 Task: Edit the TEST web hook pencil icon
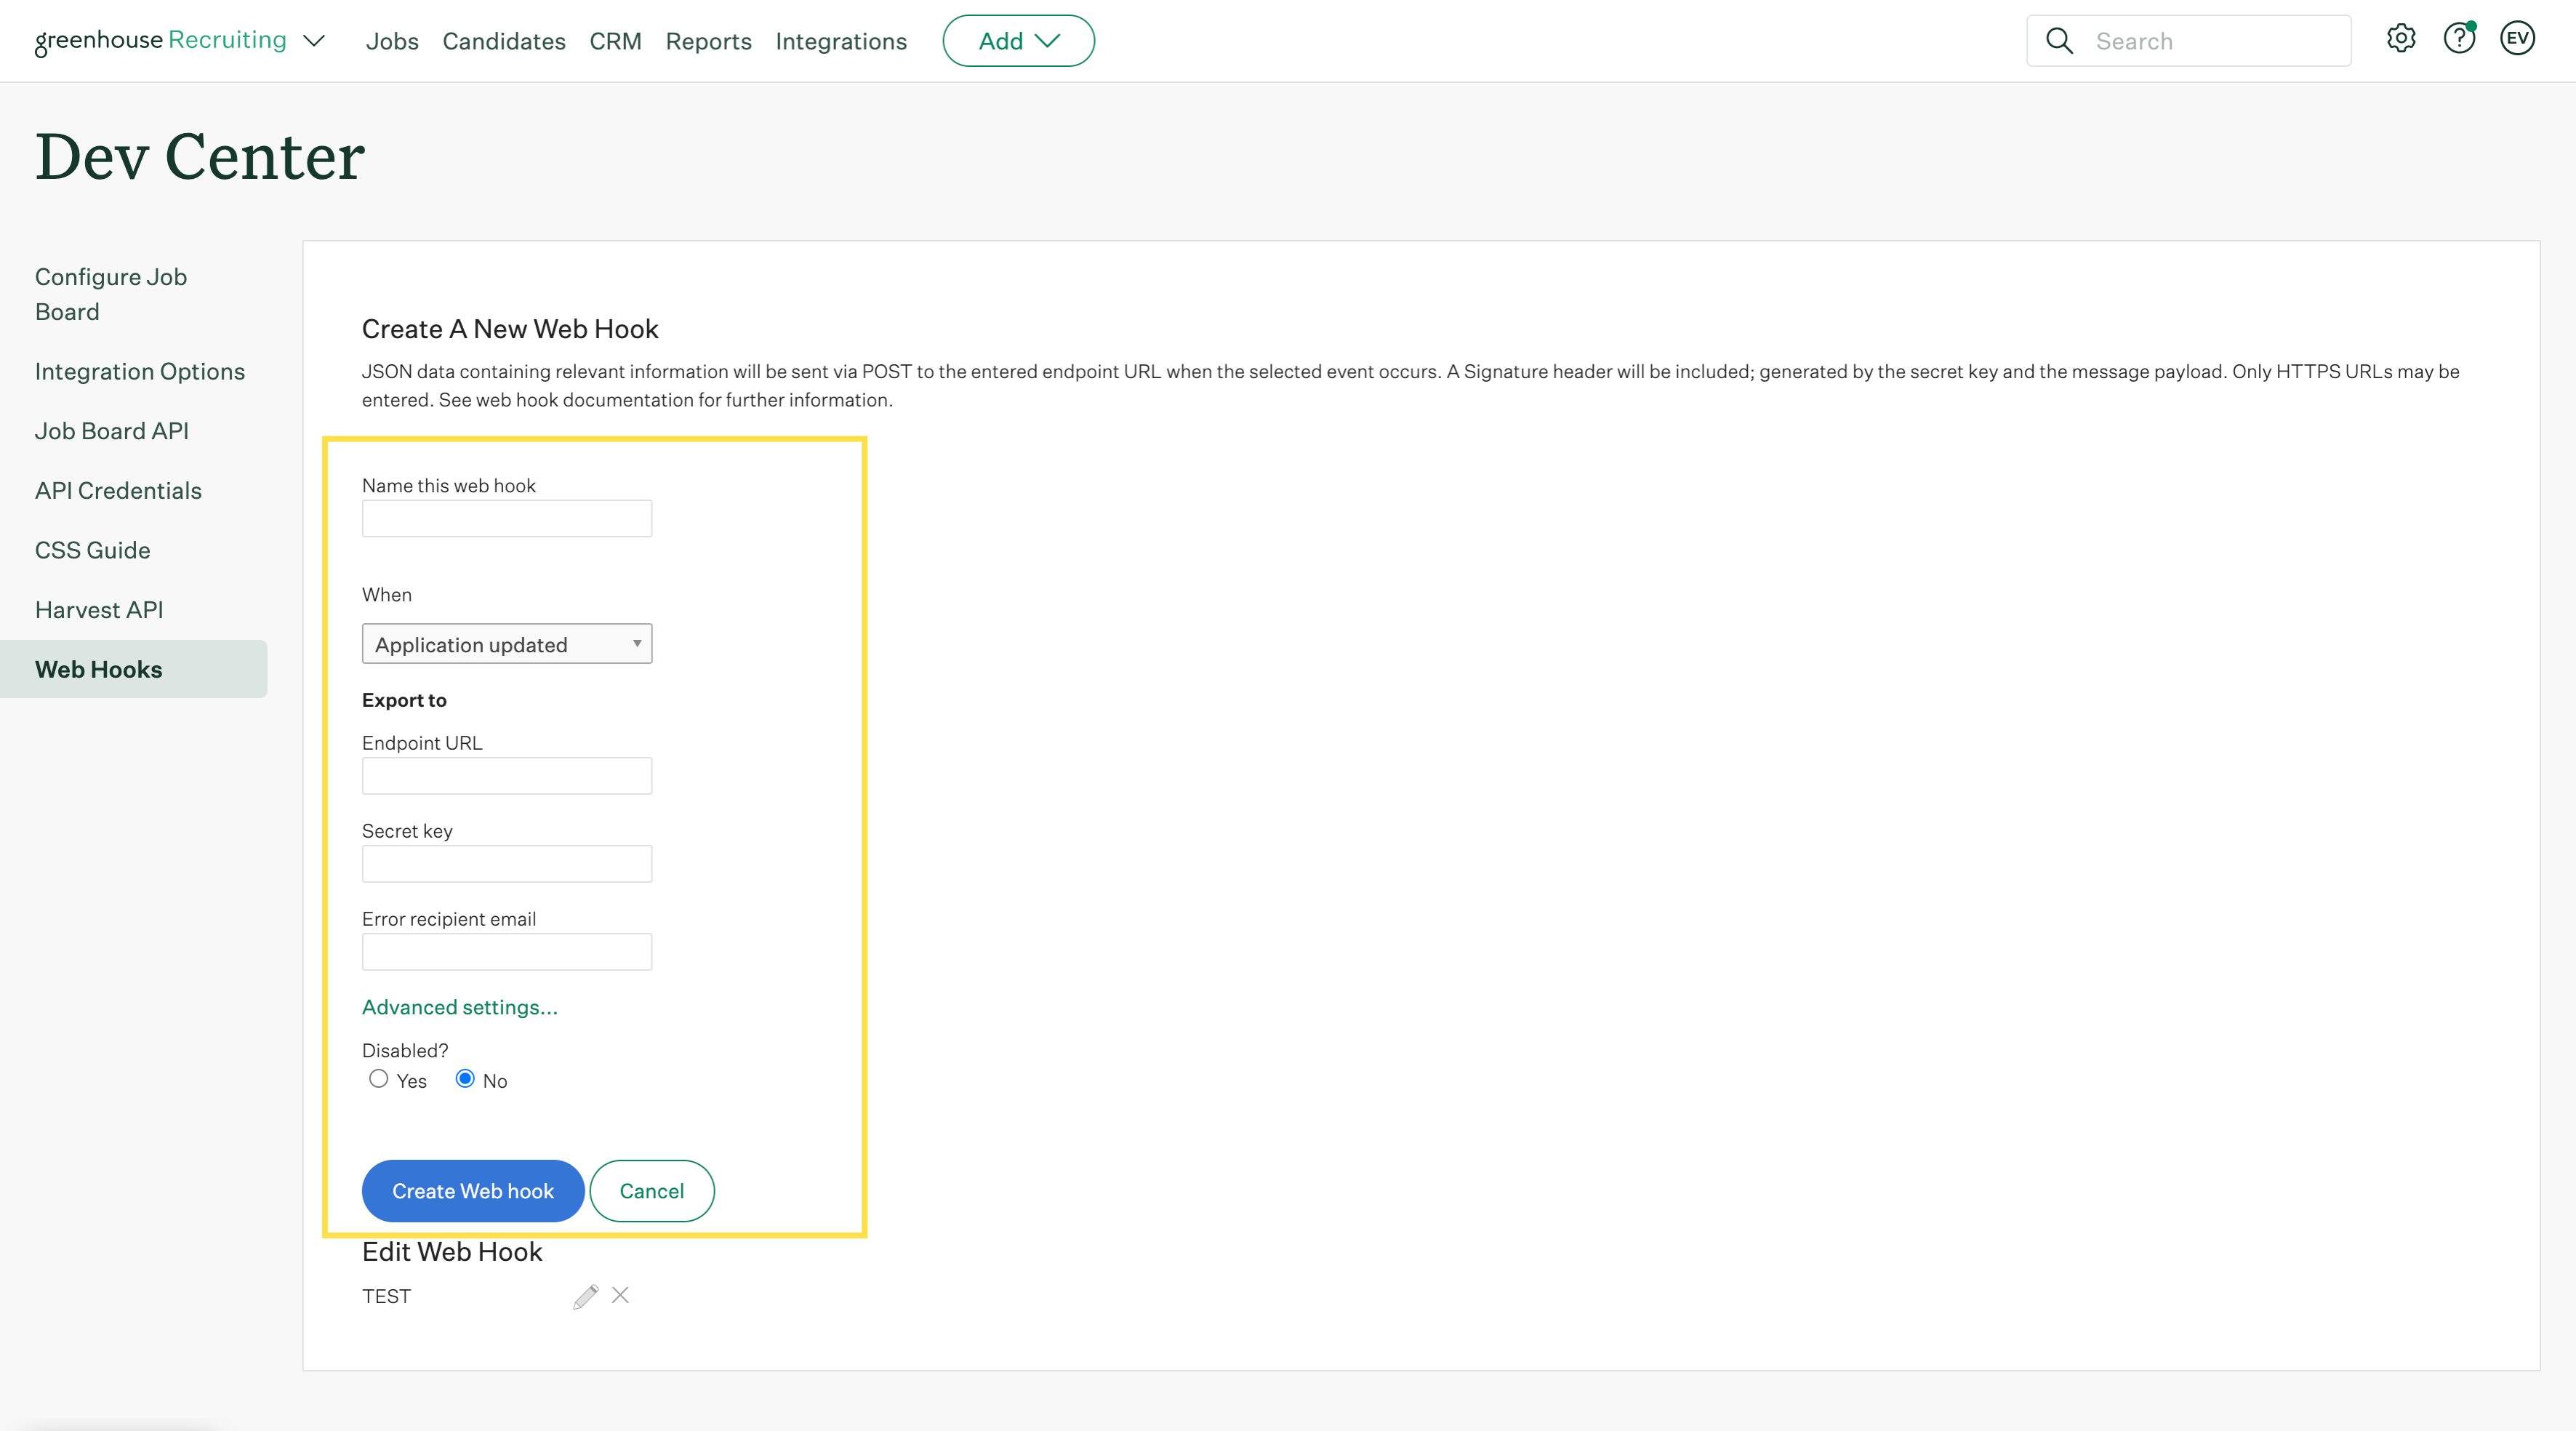(586, 1296)
